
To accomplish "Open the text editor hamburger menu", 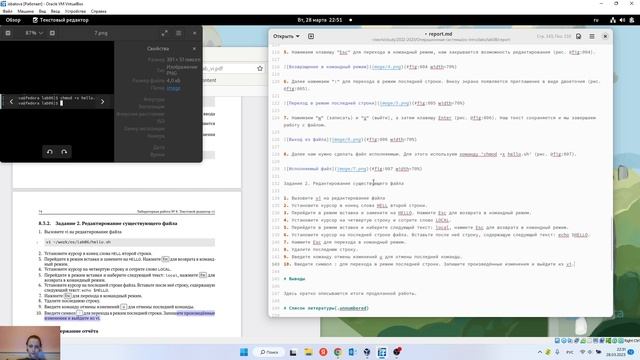I will (592, 36).
